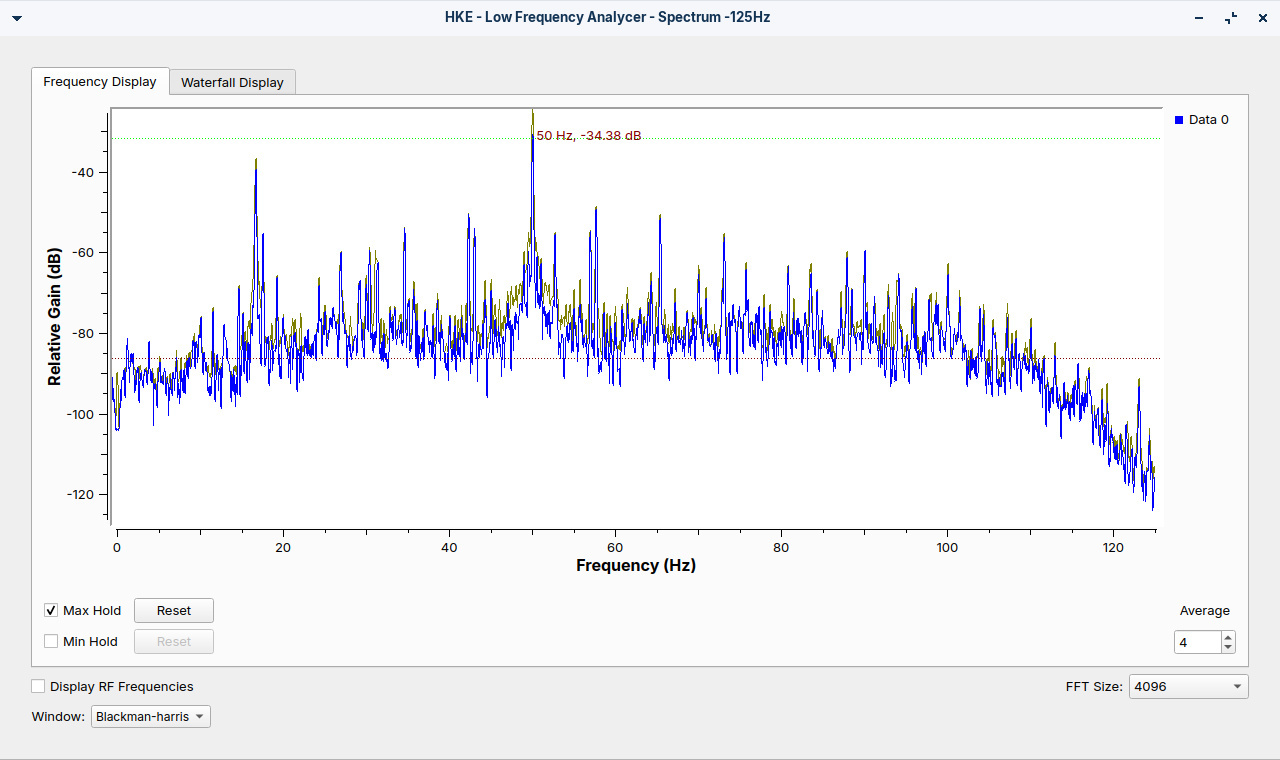Click into the Average number field
Viewport: 1280px width, 760px height.
click(x=1197, y=642)
